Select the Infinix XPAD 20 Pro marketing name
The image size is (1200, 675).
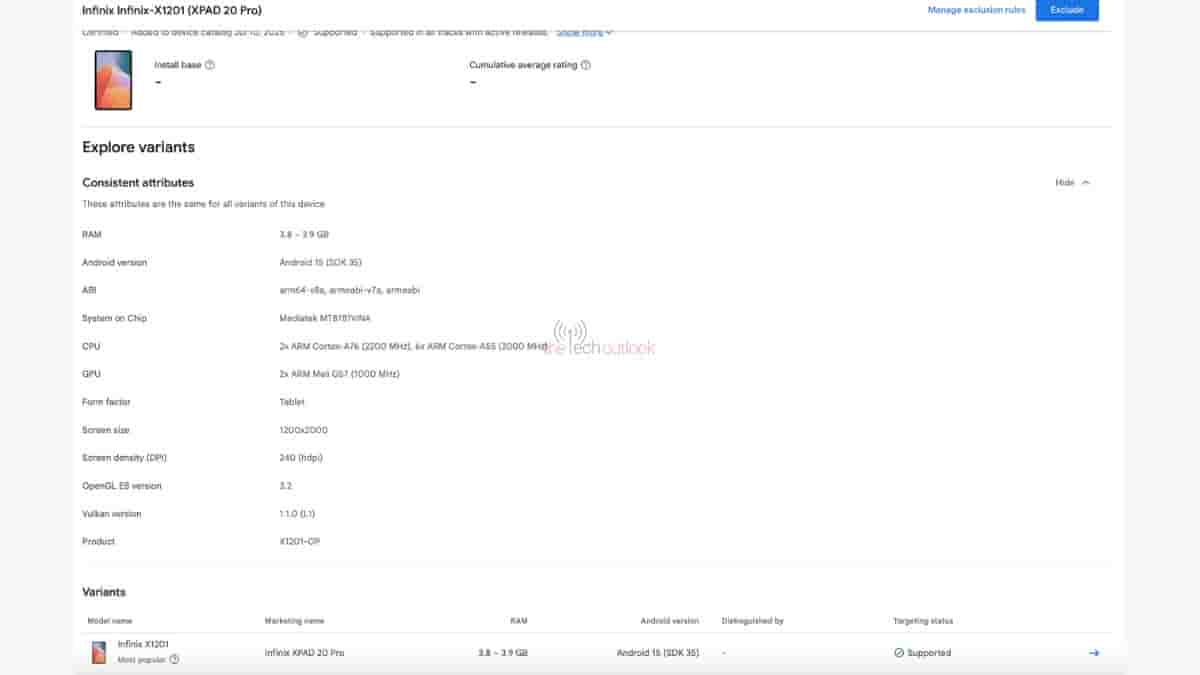click(x=304, y=653)
